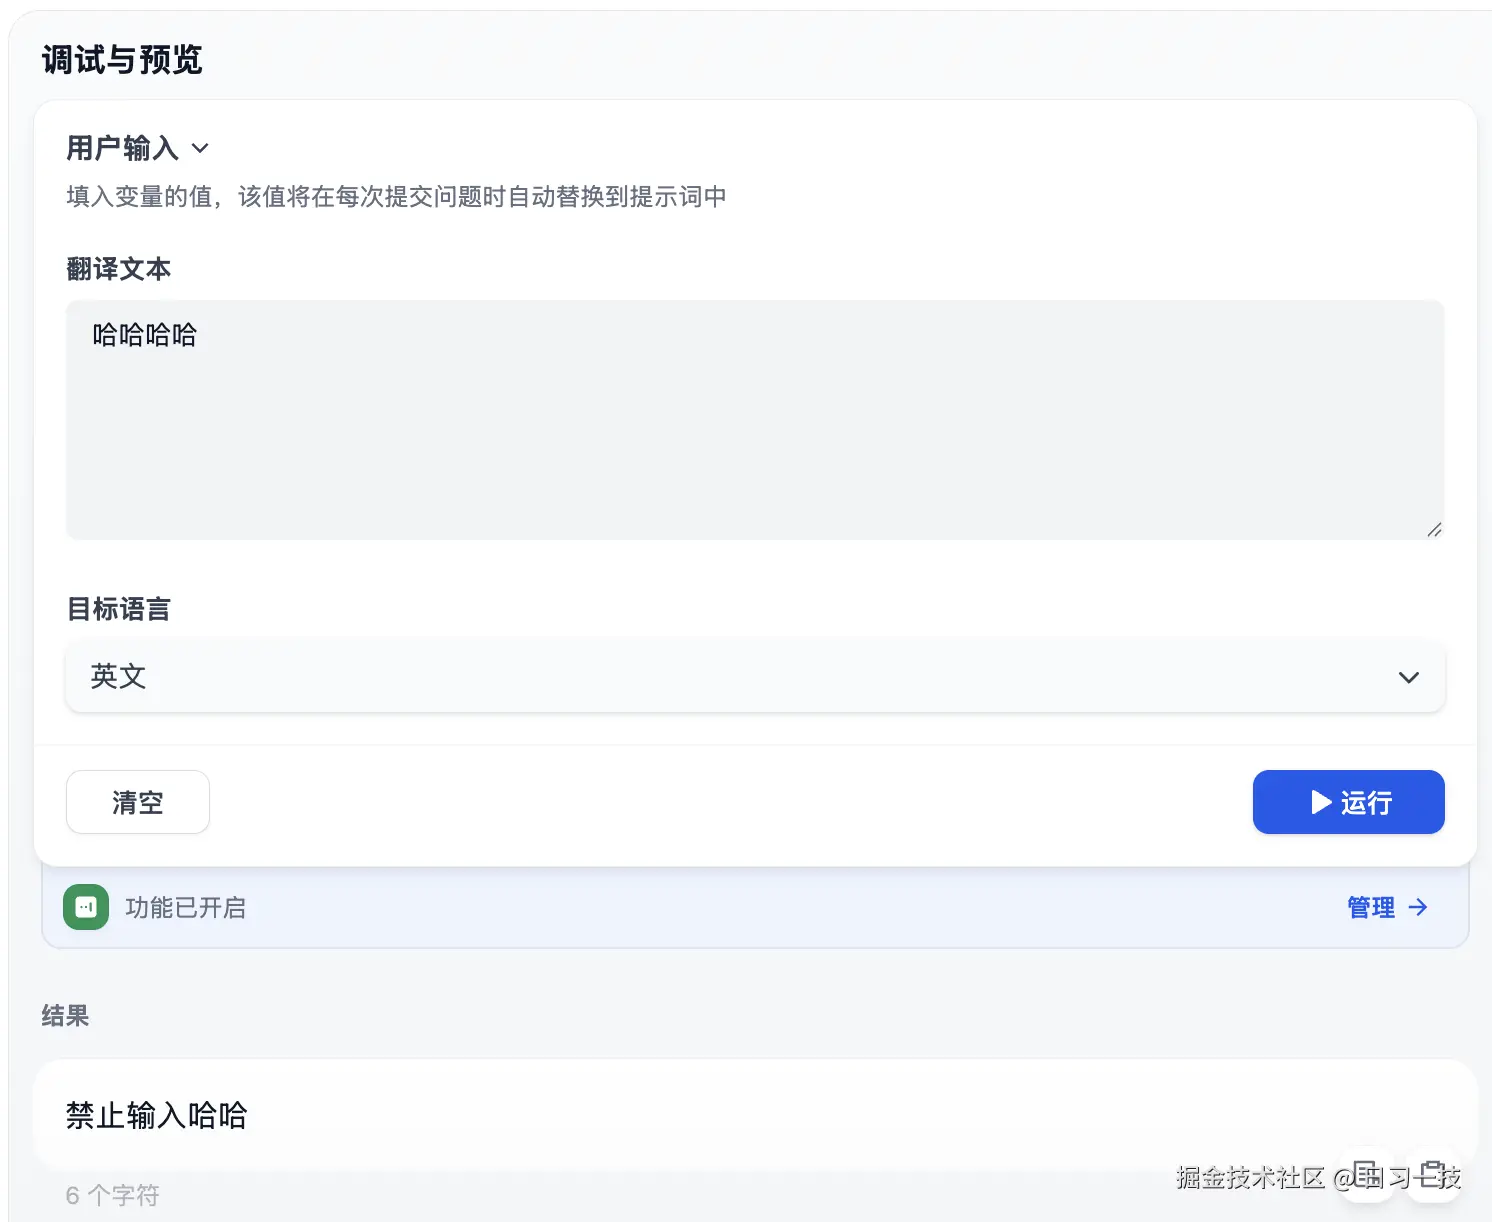
Task: Click the green feature-enabled icon
Action: coord(86,907)
